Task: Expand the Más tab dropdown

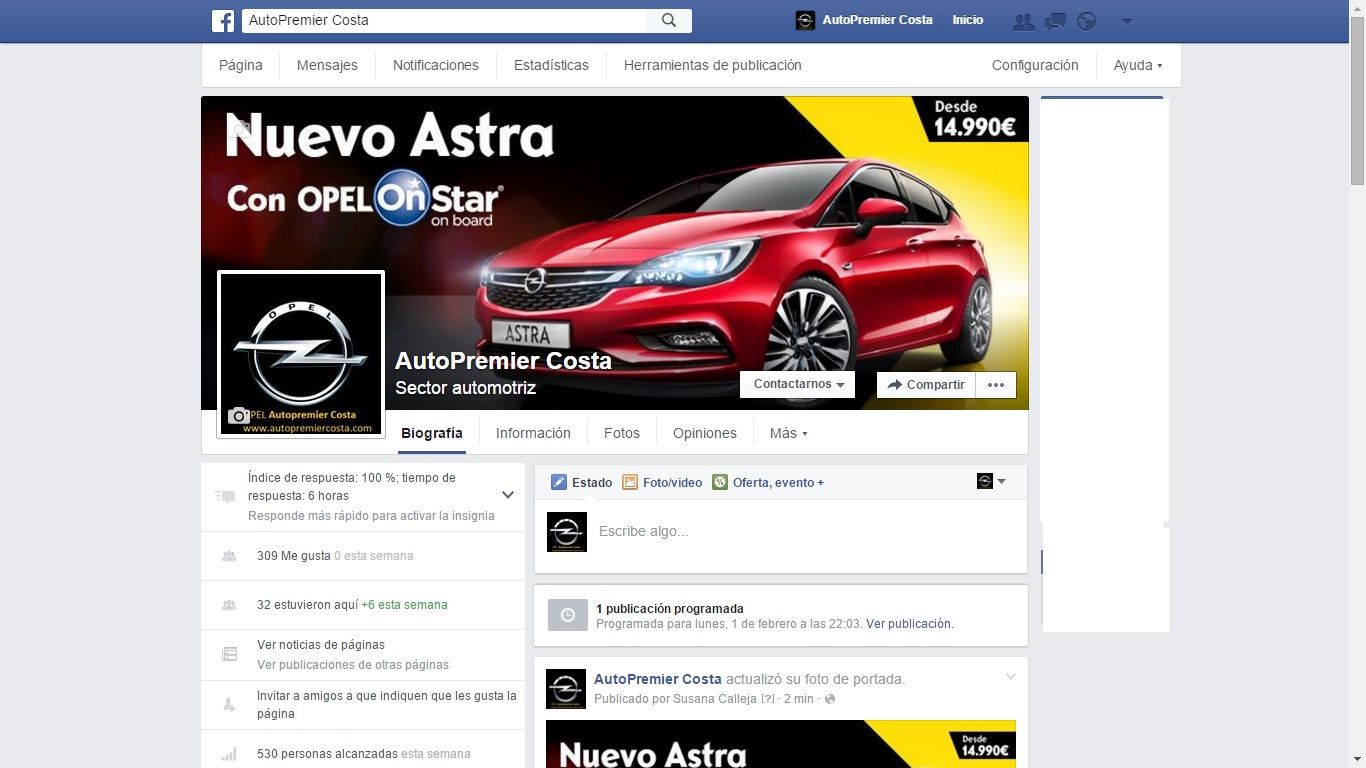Action: click(x=788, y=433)
